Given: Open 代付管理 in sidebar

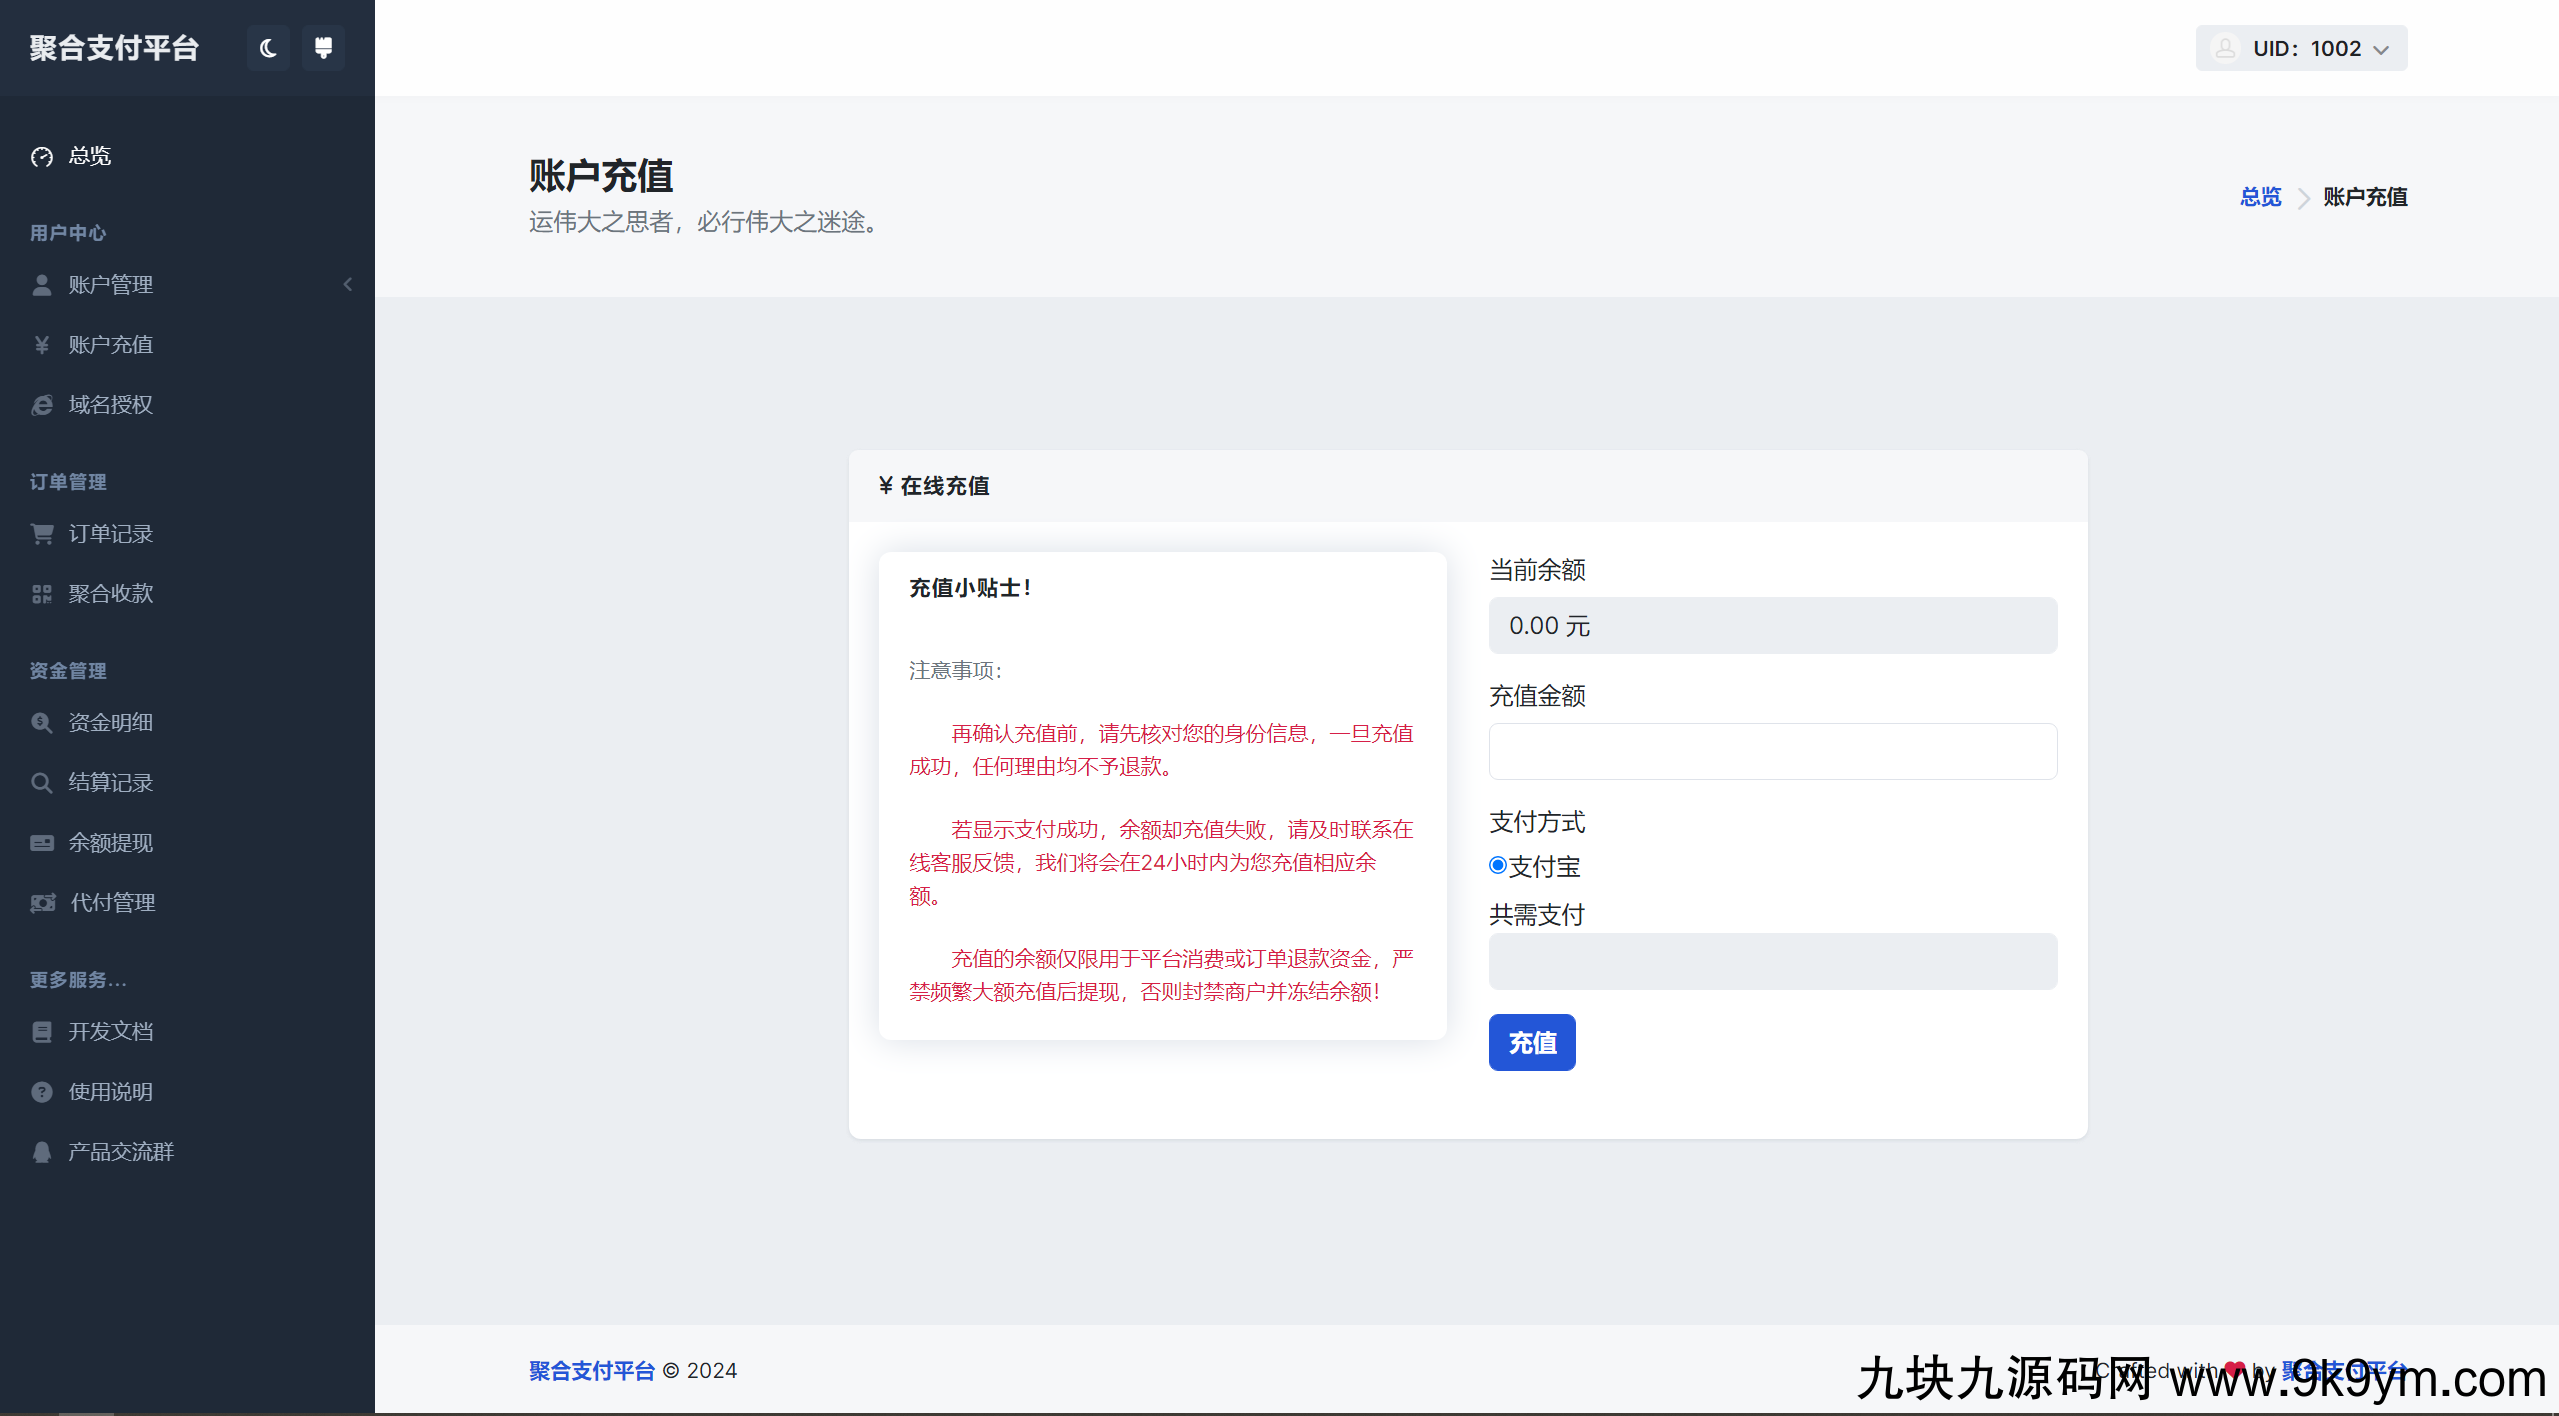Looking at the screenshot, I should pos(112,903).
